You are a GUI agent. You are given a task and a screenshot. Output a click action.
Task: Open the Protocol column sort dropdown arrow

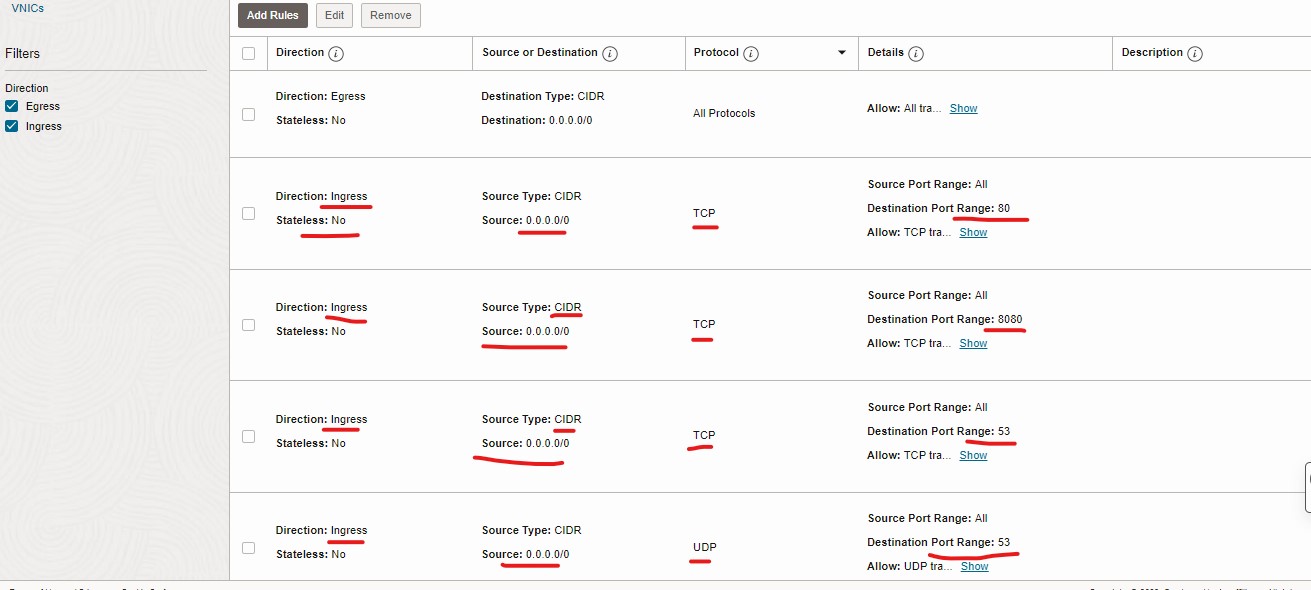[x=841, y=53]
